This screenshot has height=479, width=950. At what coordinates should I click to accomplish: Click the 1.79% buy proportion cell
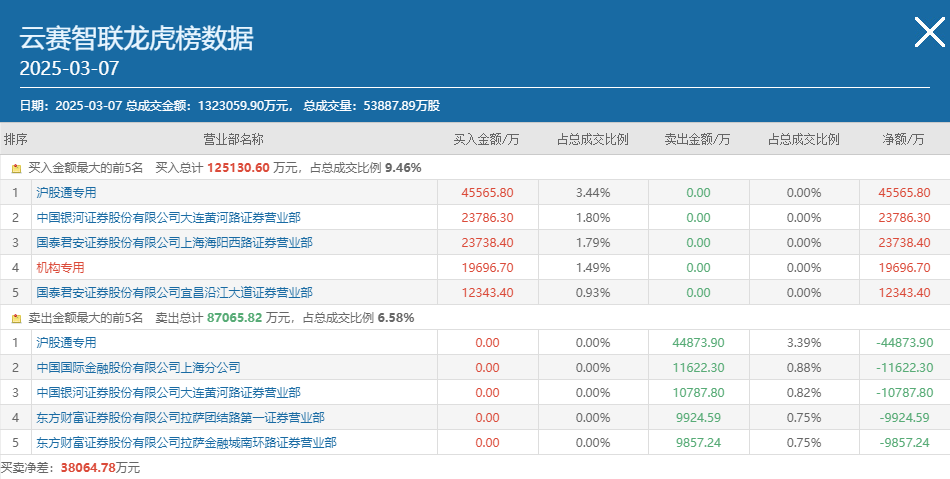pyautogui.click(x=593, y=243)
